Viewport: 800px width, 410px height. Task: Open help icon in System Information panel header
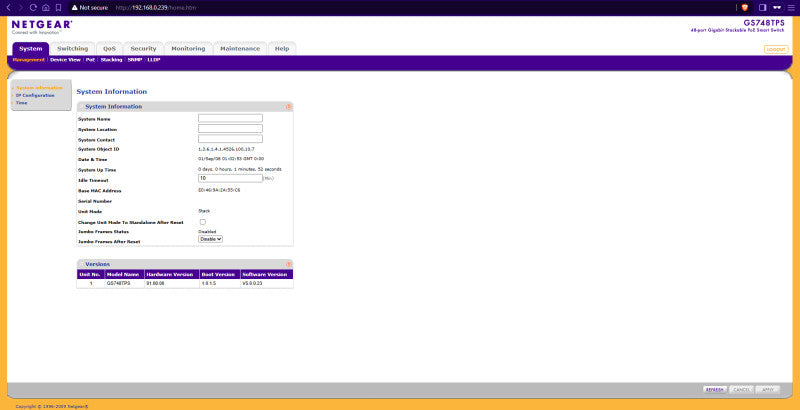[288, 107]
